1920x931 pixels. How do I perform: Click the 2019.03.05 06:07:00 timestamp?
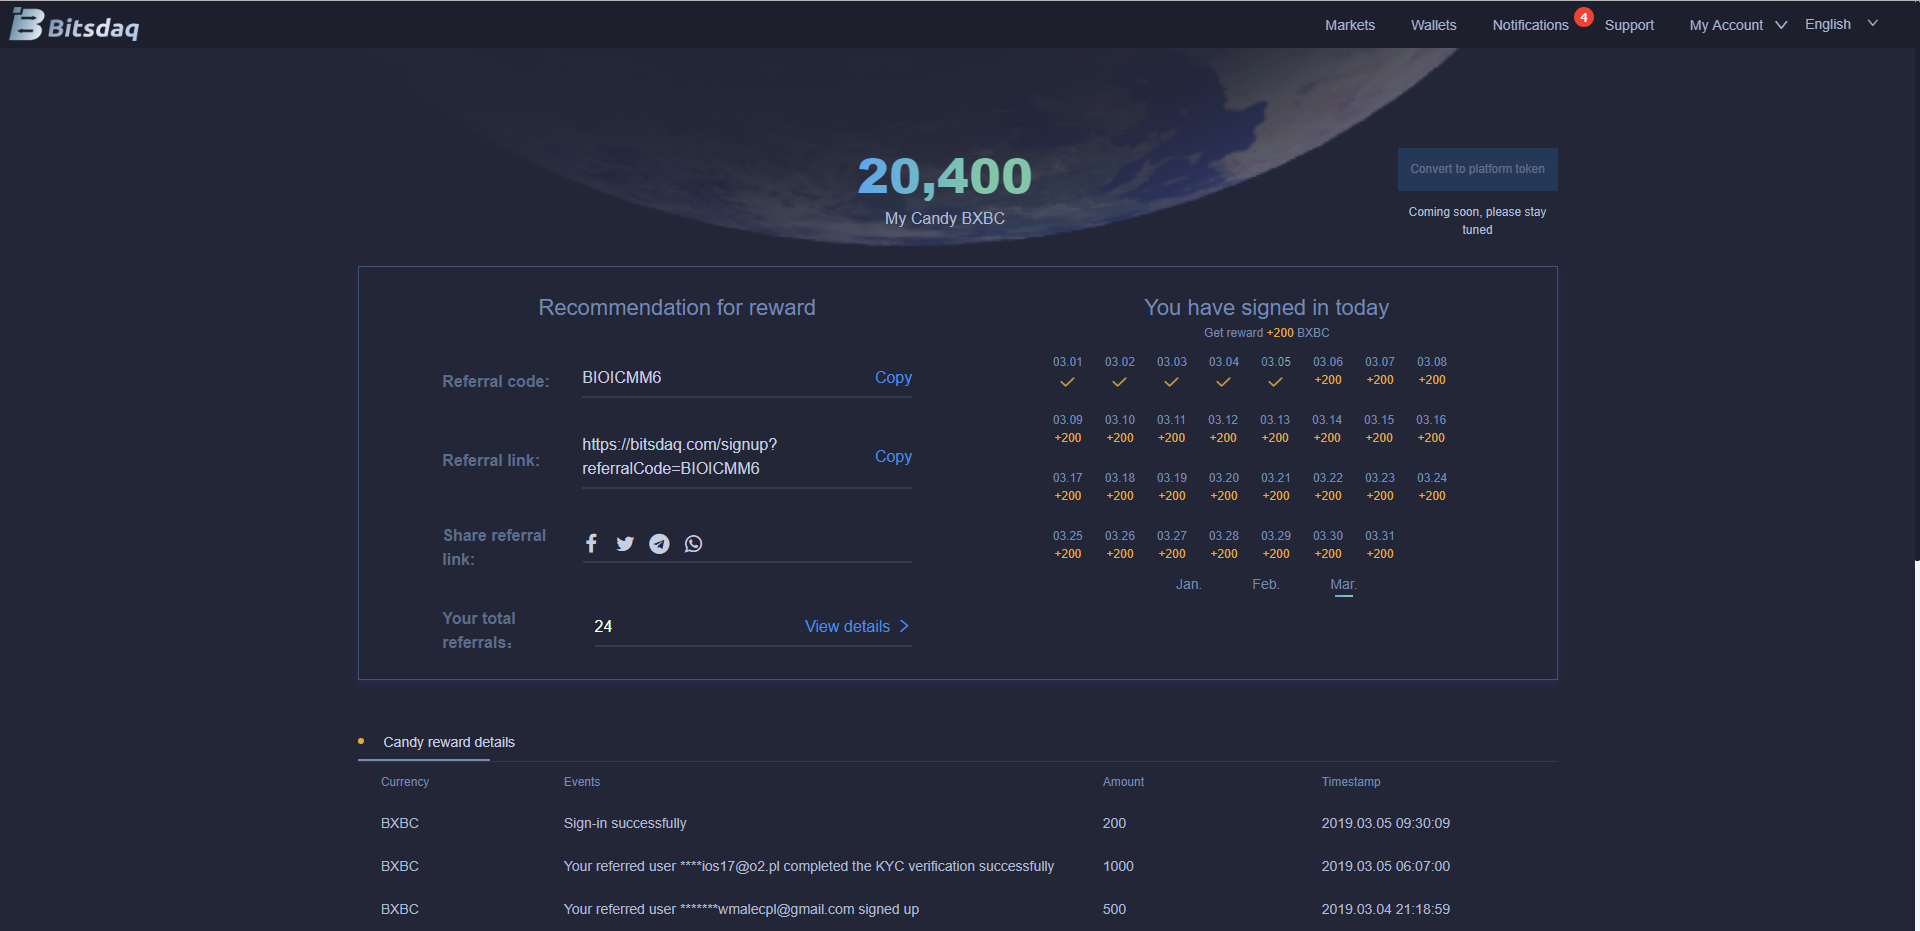(x=1385, y=866)
